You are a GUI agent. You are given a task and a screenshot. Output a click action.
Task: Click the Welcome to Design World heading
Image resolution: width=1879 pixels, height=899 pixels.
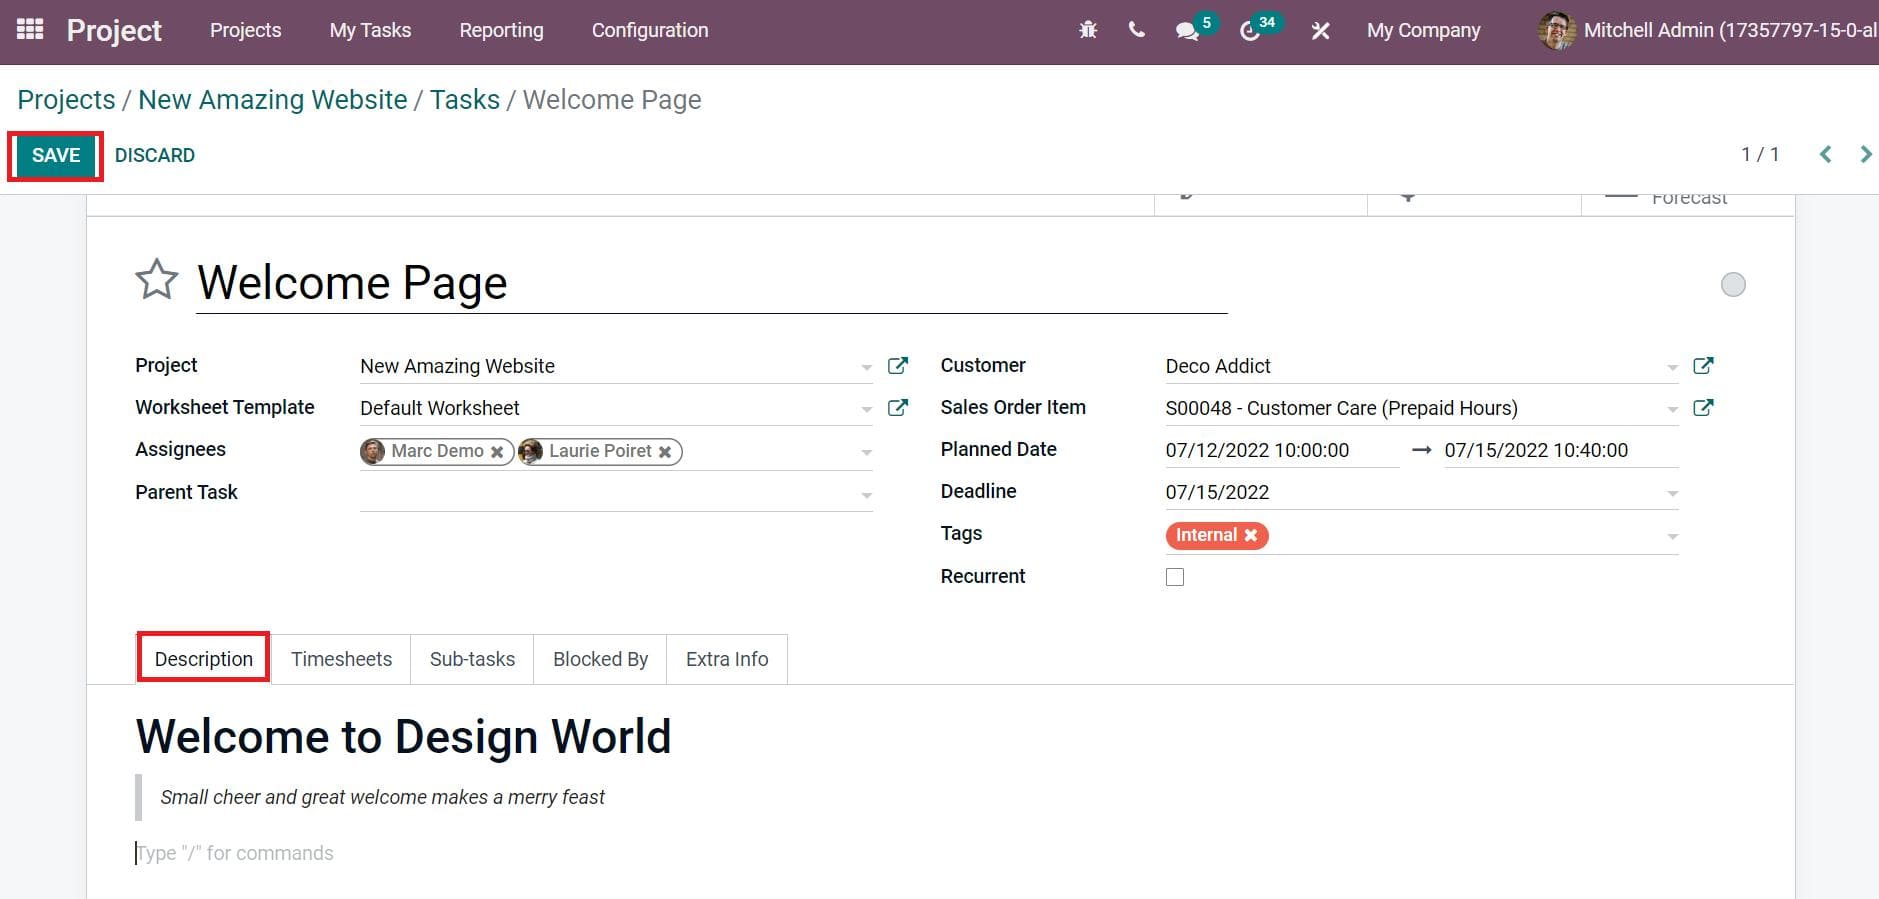coord(403,737)
